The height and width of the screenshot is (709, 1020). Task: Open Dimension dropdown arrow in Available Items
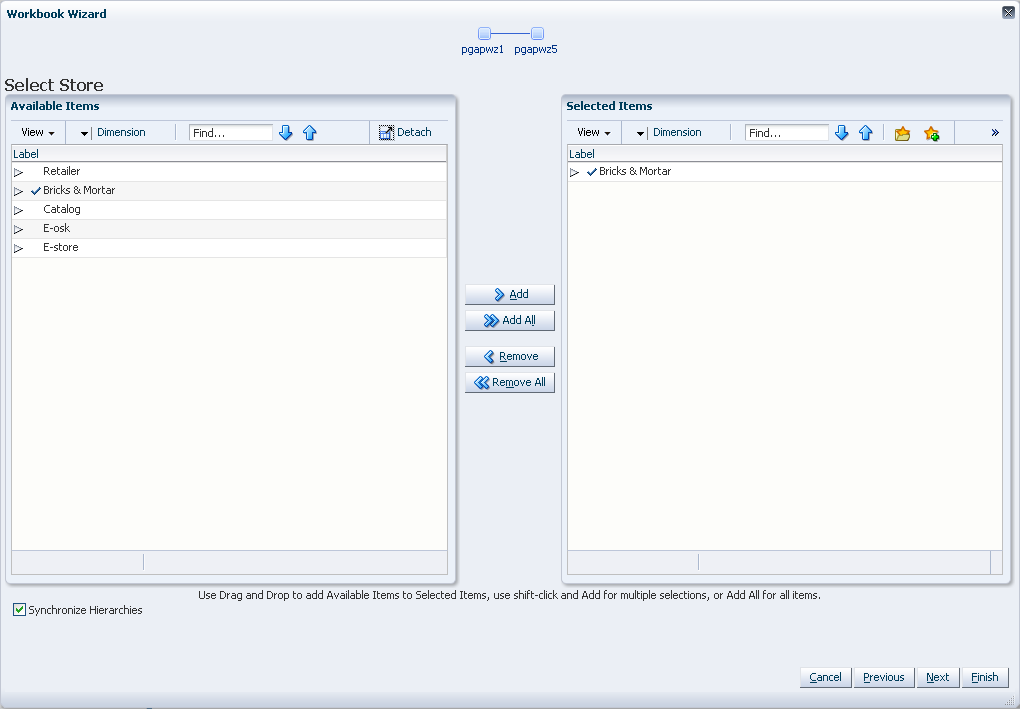point(84,133)
